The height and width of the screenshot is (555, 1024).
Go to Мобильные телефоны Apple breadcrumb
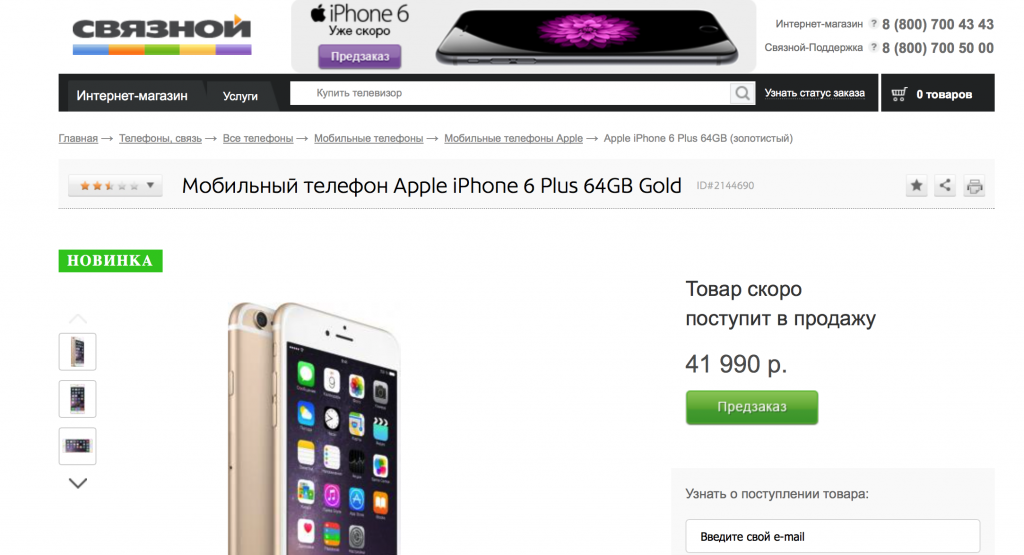tap(513, 138)
